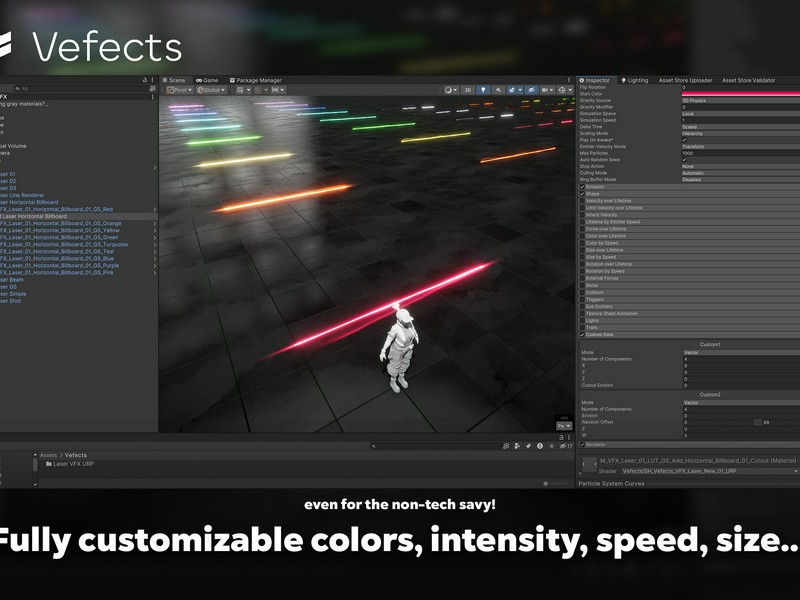
Task: Open the Global handle rotation dropdown
Action: [x=211, y=90]
